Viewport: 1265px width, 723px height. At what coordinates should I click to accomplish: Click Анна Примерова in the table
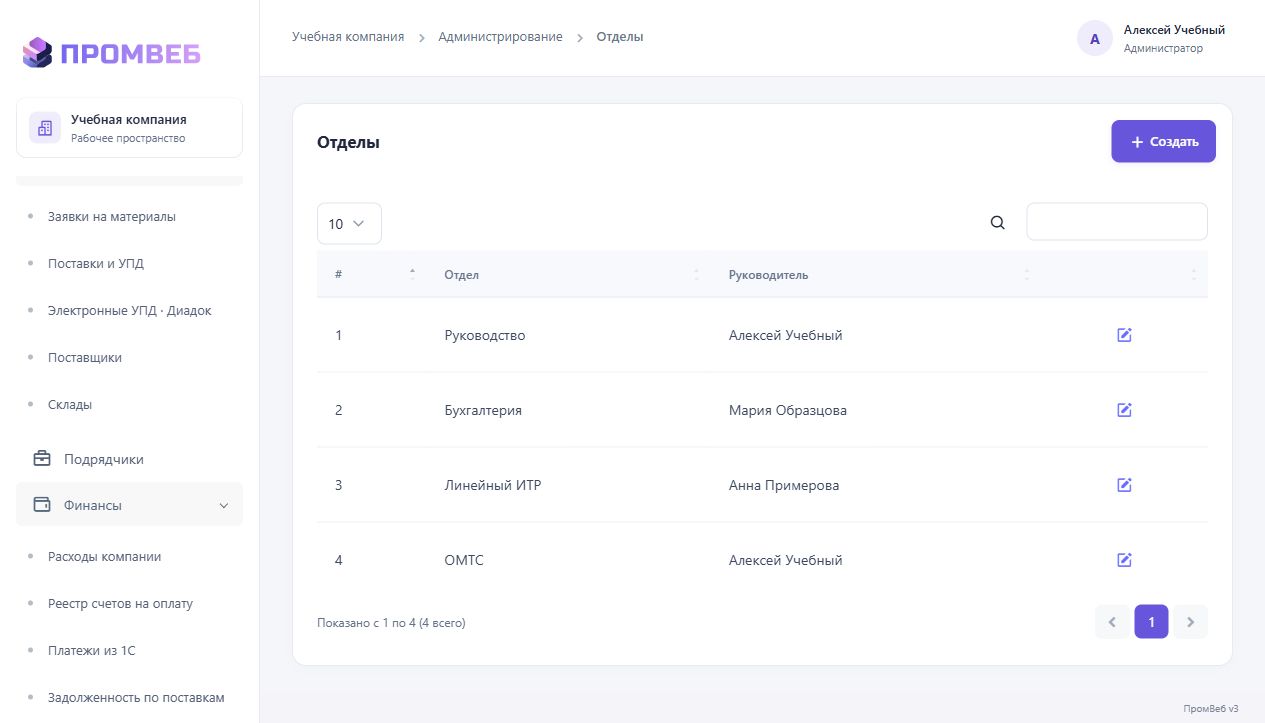pos(784,485)
